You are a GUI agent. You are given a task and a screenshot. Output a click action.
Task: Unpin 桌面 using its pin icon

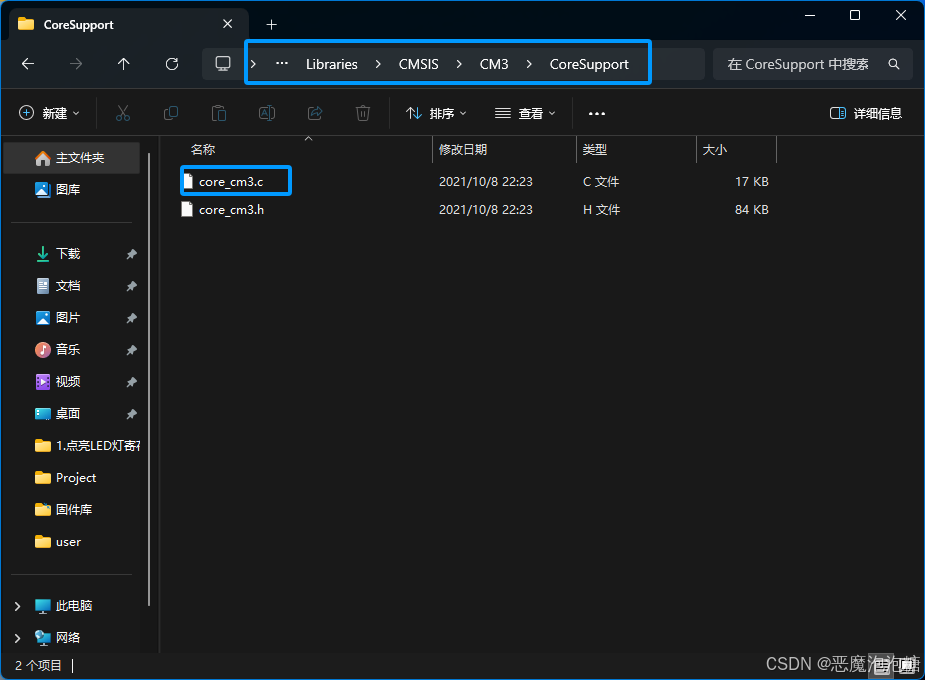pyautogui.click(x=131, y=414)
